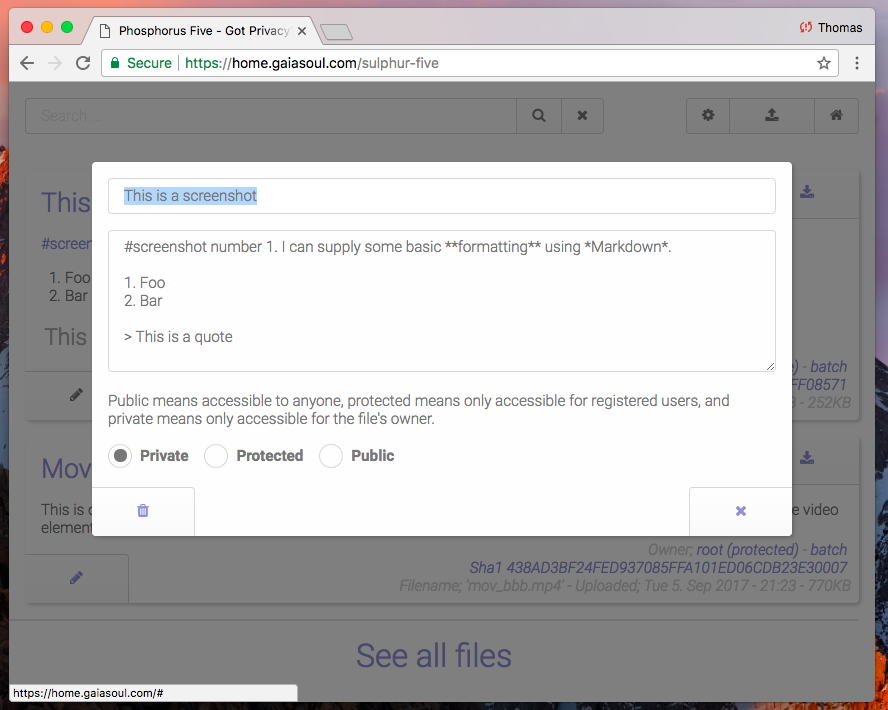Download the movie file via download icon
Screen dimensions: 888x710
pos(807,457)
